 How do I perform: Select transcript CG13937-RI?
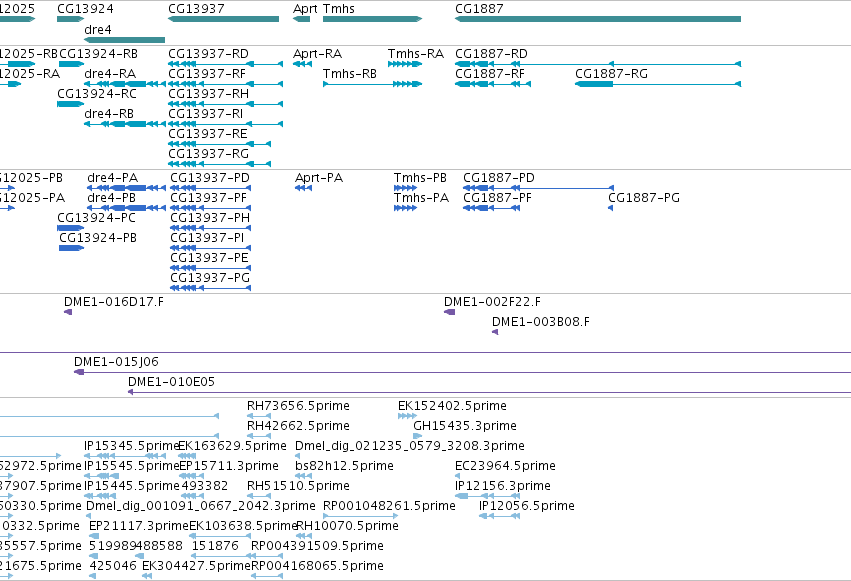click(x=205, y=114)
